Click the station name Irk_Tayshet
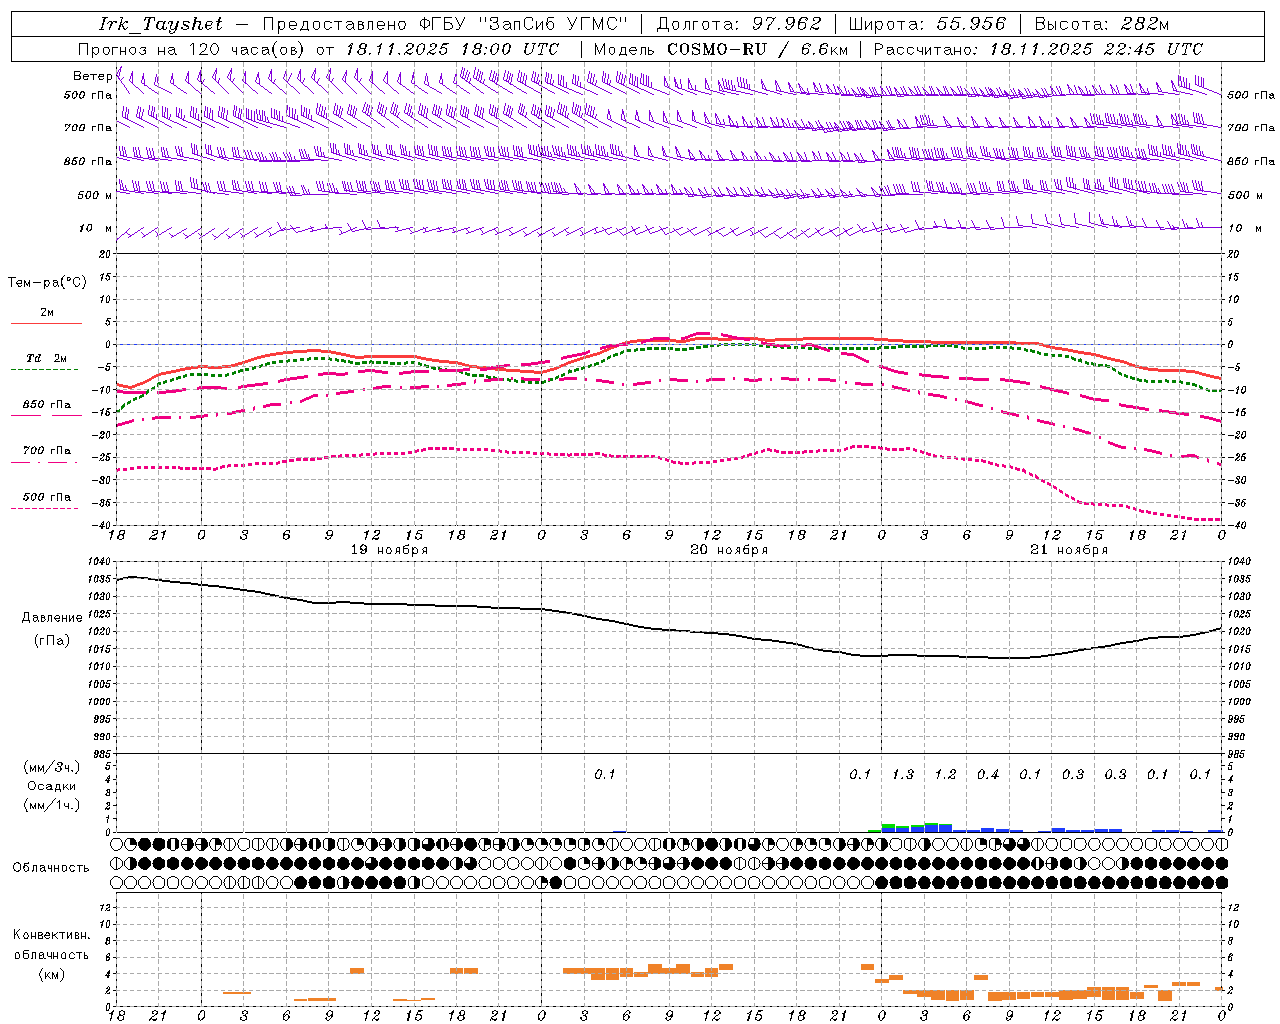Viewport: 1280px width, 1024px height. point(161,24)
